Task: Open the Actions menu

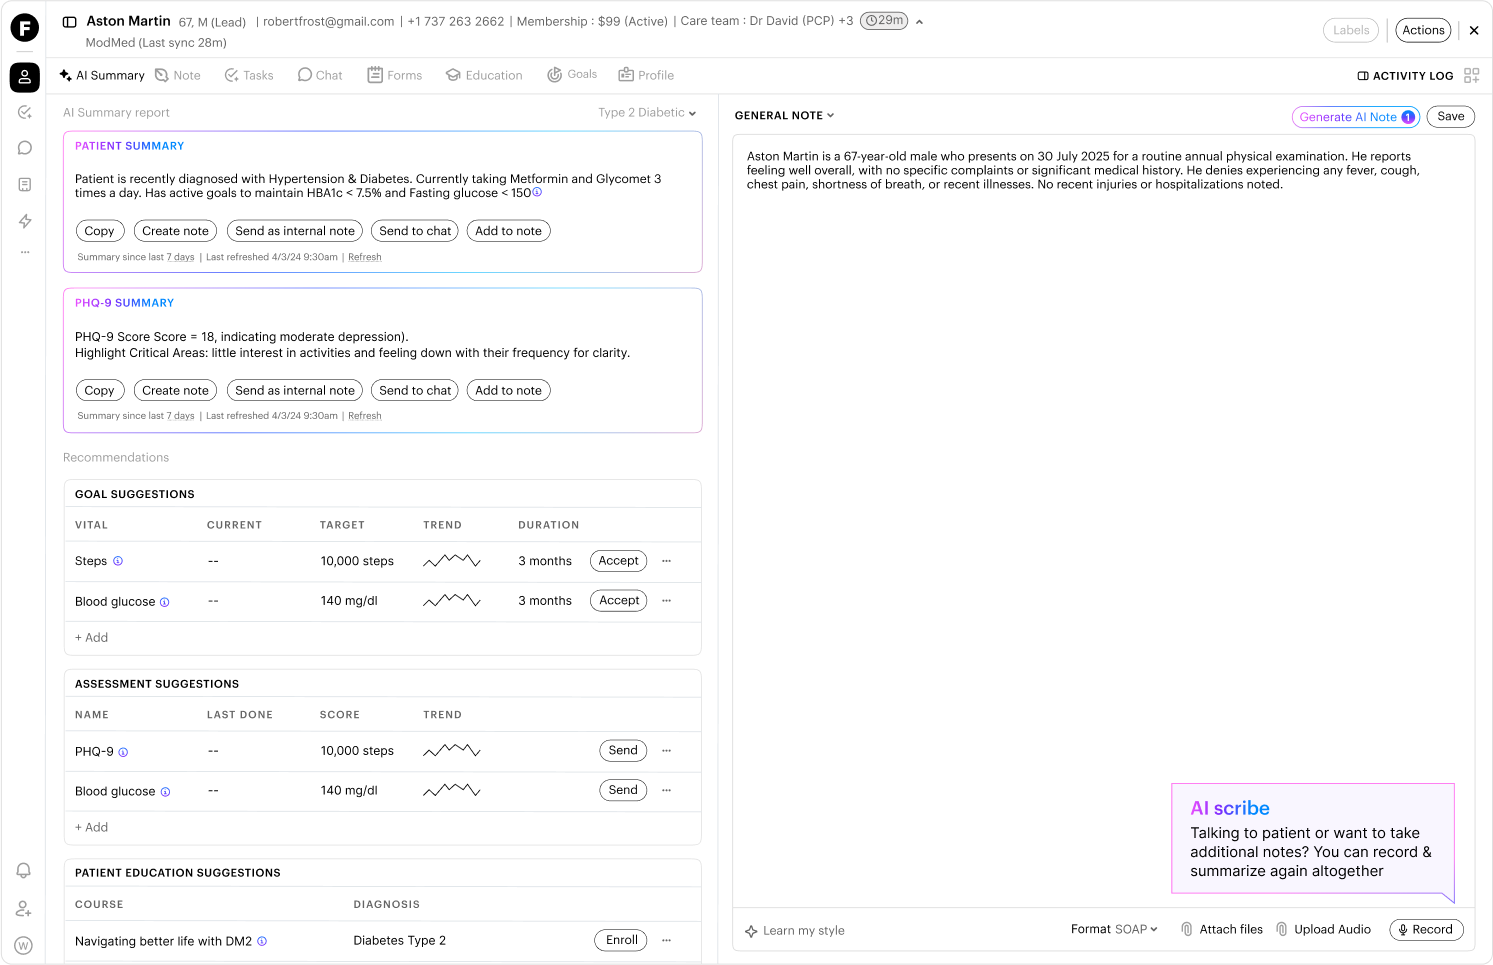Action: pos(1423,30)
